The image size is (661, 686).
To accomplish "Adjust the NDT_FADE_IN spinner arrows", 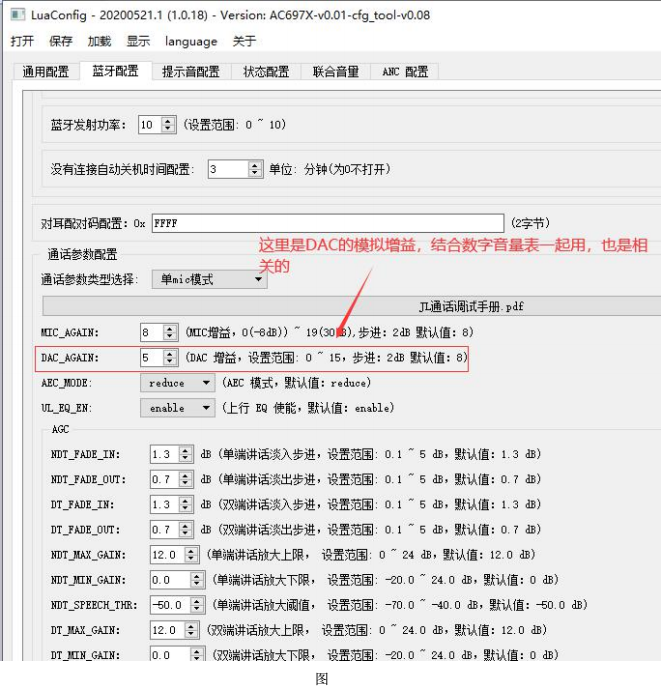I will point(186,454).
